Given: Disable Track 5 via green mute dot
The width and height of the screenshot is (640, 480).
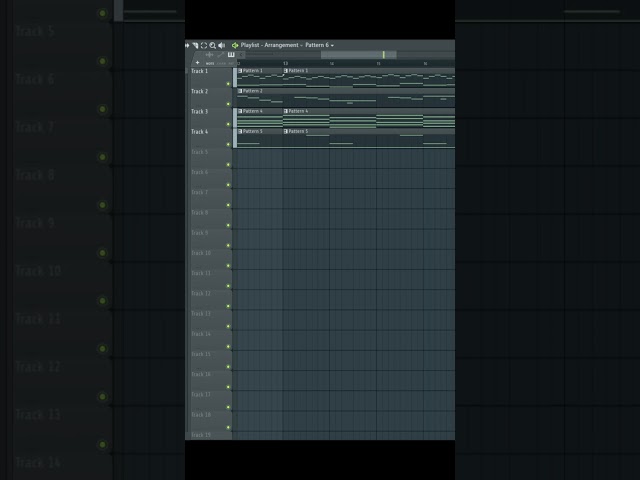Looking at the screenshot, I should pyautogui.click(x=228, y=164).
